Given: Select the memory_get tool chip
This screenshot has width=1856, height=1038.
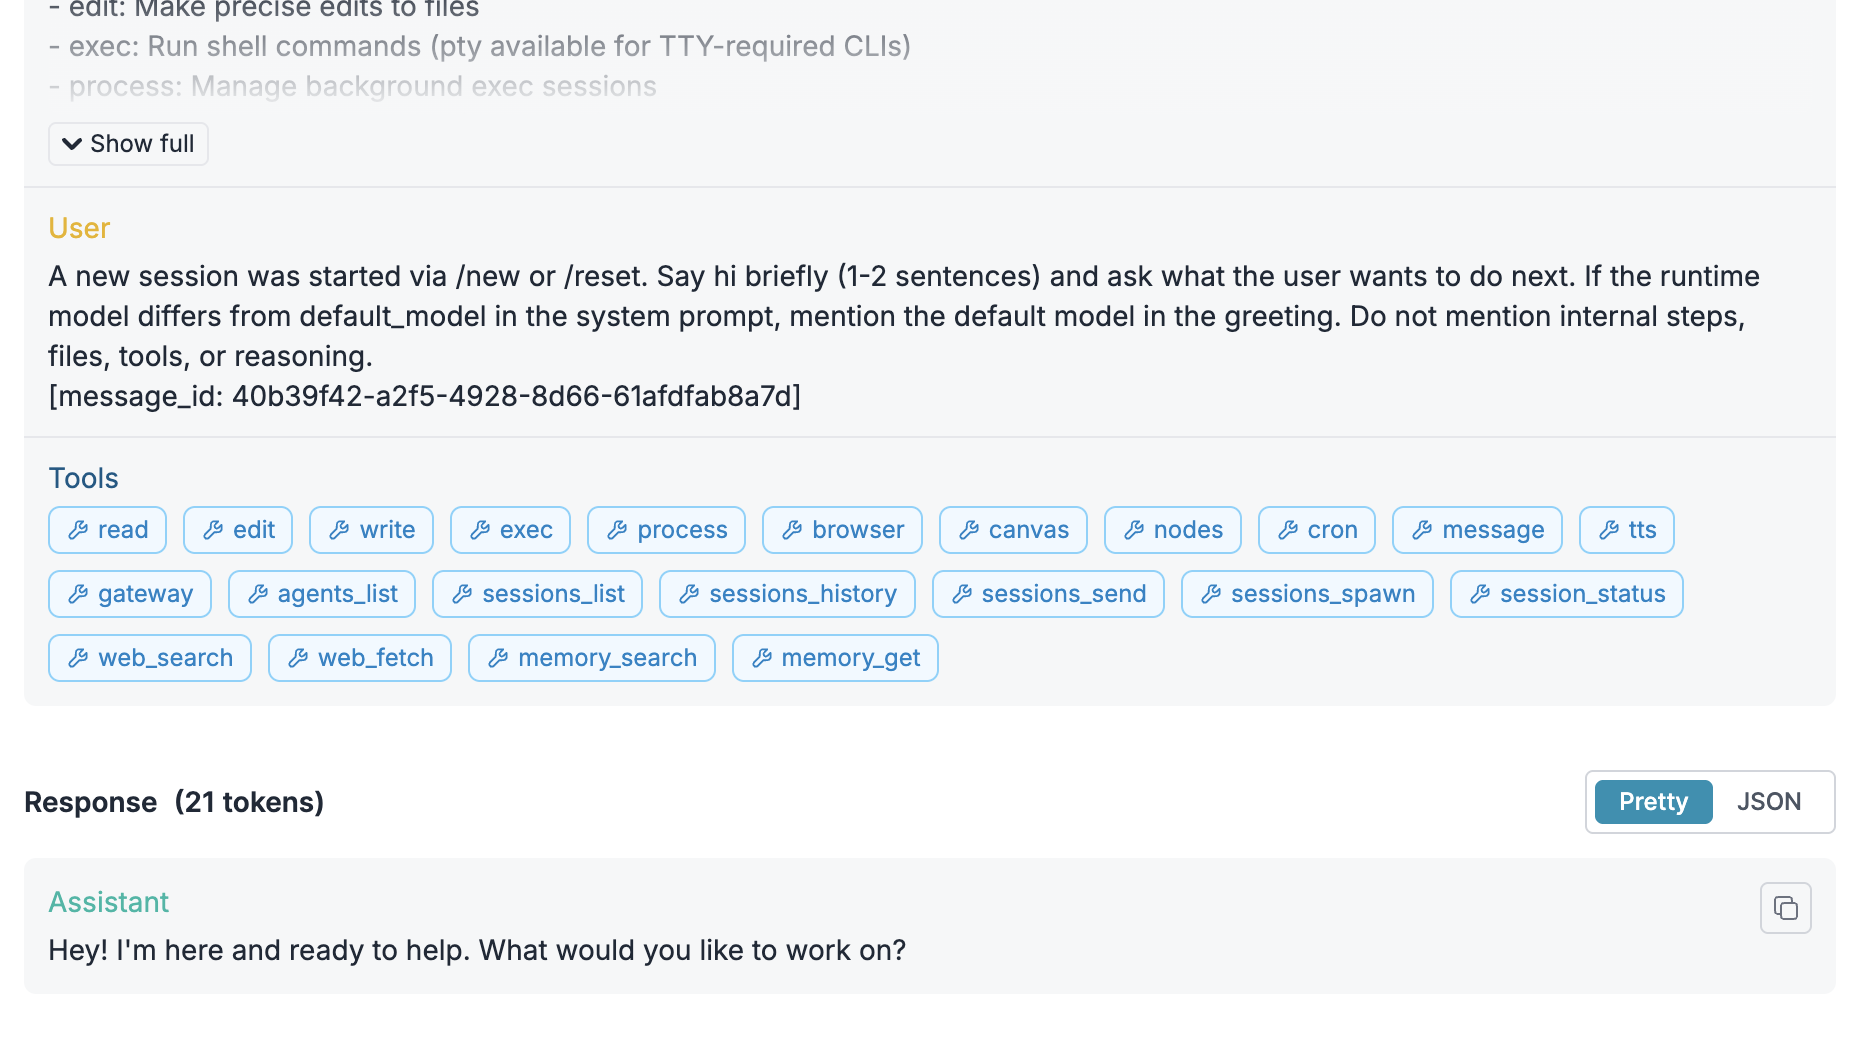Looking at the screenshot, I should (835, 658).
